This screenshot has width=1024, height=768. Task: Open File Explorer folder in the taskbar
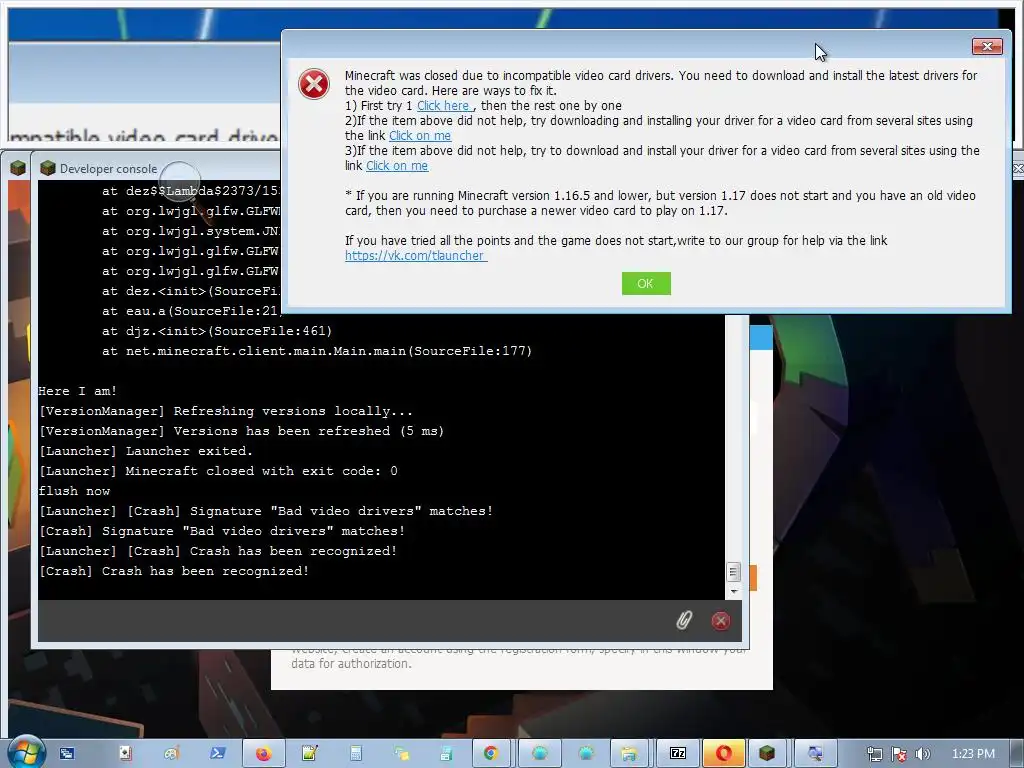[629, 754]
